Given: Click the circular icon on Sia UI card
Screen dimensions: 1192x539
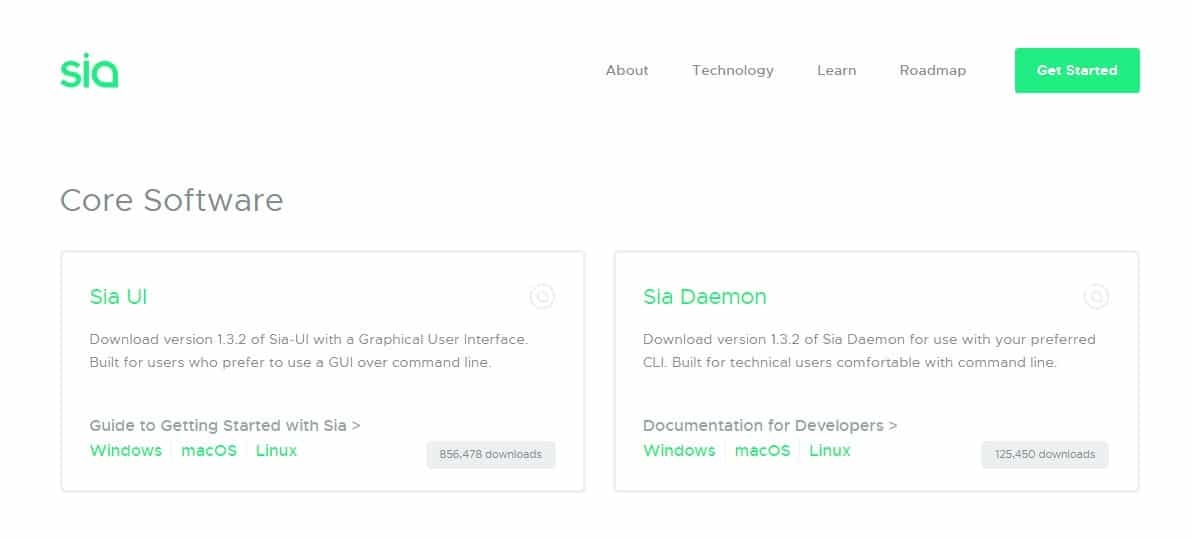Looking at the screenshot, I should [542, 296].
